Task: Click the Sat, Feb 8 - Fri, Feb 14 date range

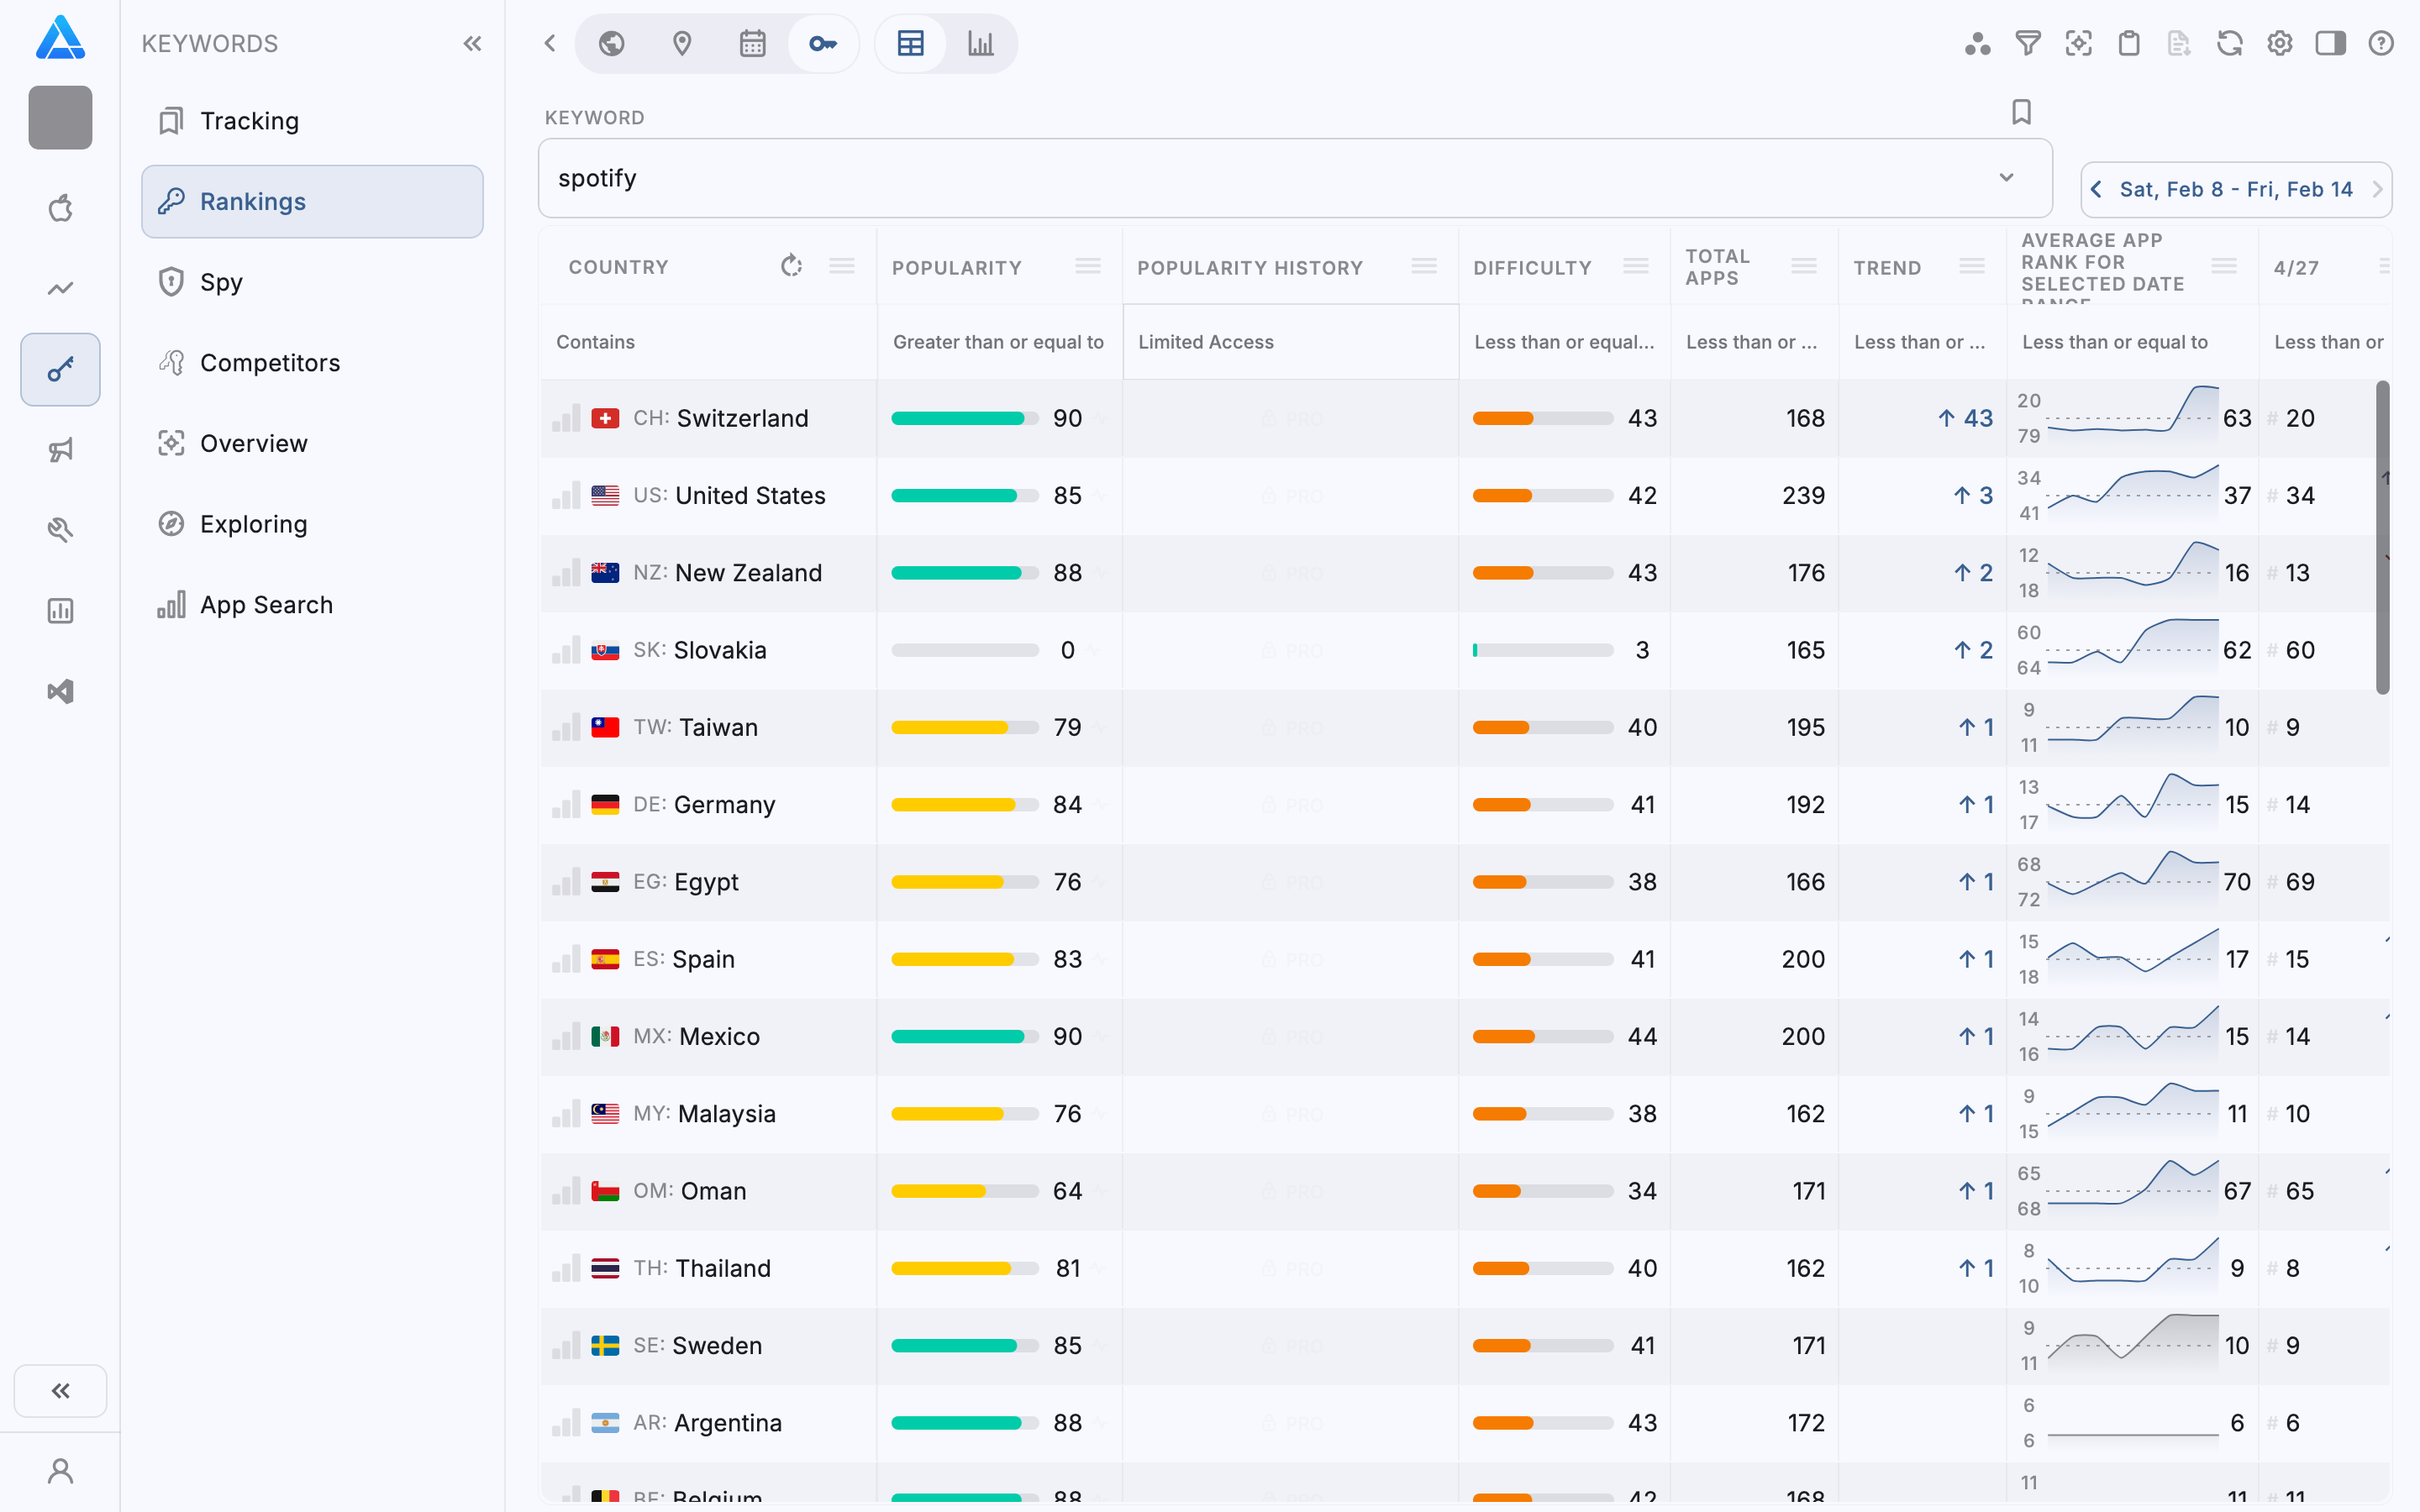Action: coord(2235,189)
